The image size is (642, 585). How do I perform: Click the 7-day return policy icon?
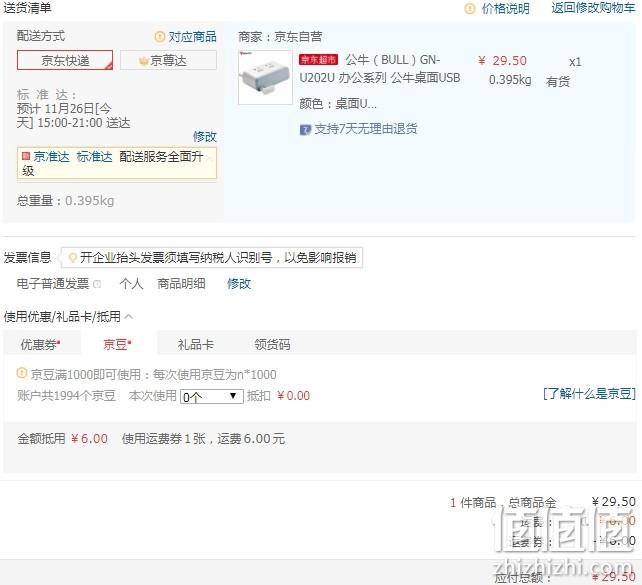pos(305,130)
